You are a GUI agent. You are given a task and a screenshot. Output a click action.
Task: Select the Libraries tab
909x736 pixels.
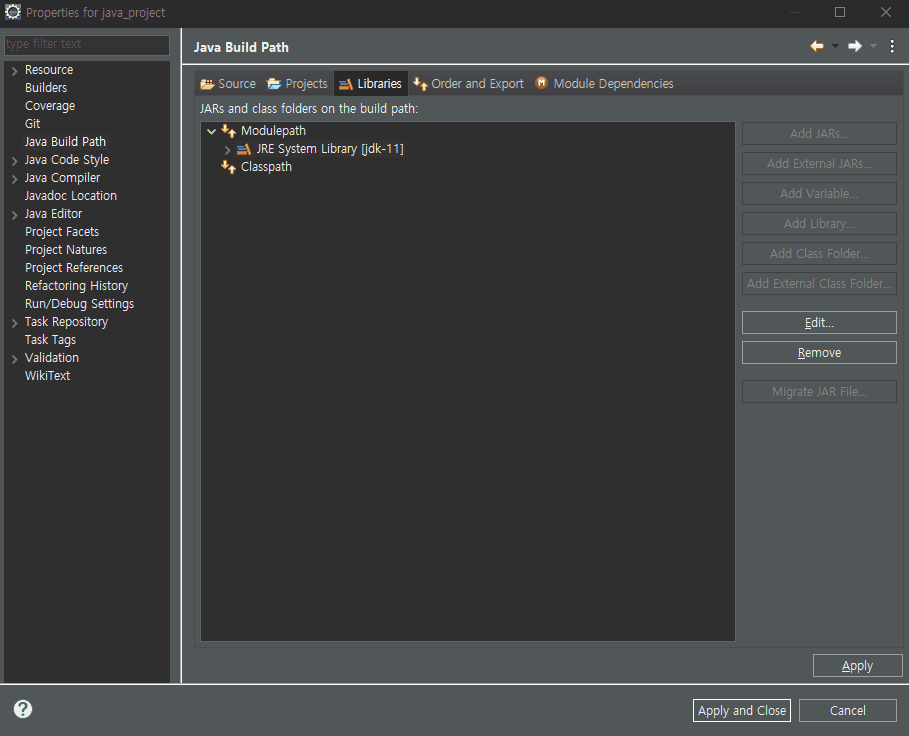pos(370,83)
